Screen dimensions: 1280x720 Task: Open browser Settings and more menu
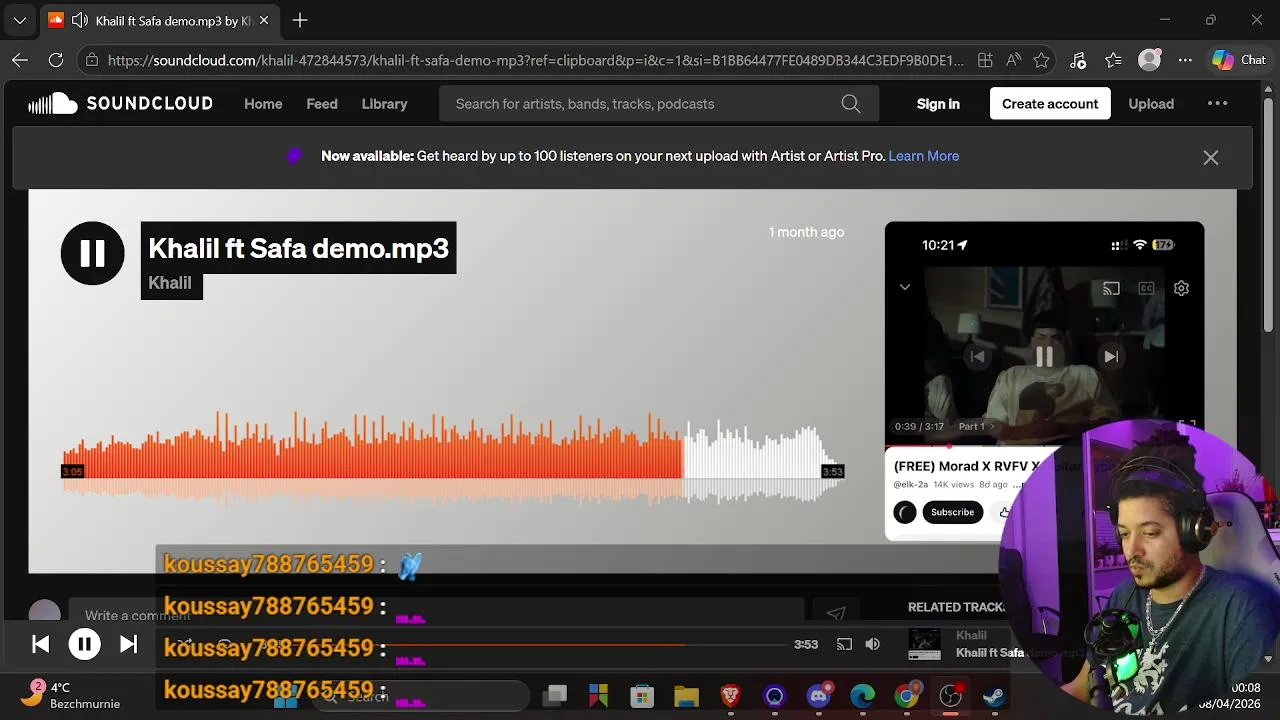click(1185, 60)
